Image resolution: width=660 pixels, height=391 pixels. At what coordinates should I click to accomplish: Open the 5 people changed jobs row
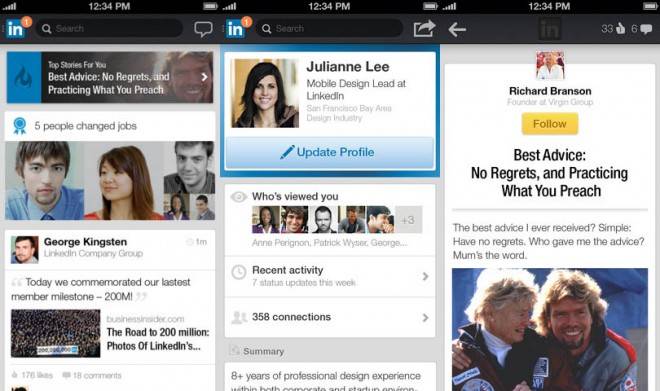pyautogui.click(x=110, y=126)
